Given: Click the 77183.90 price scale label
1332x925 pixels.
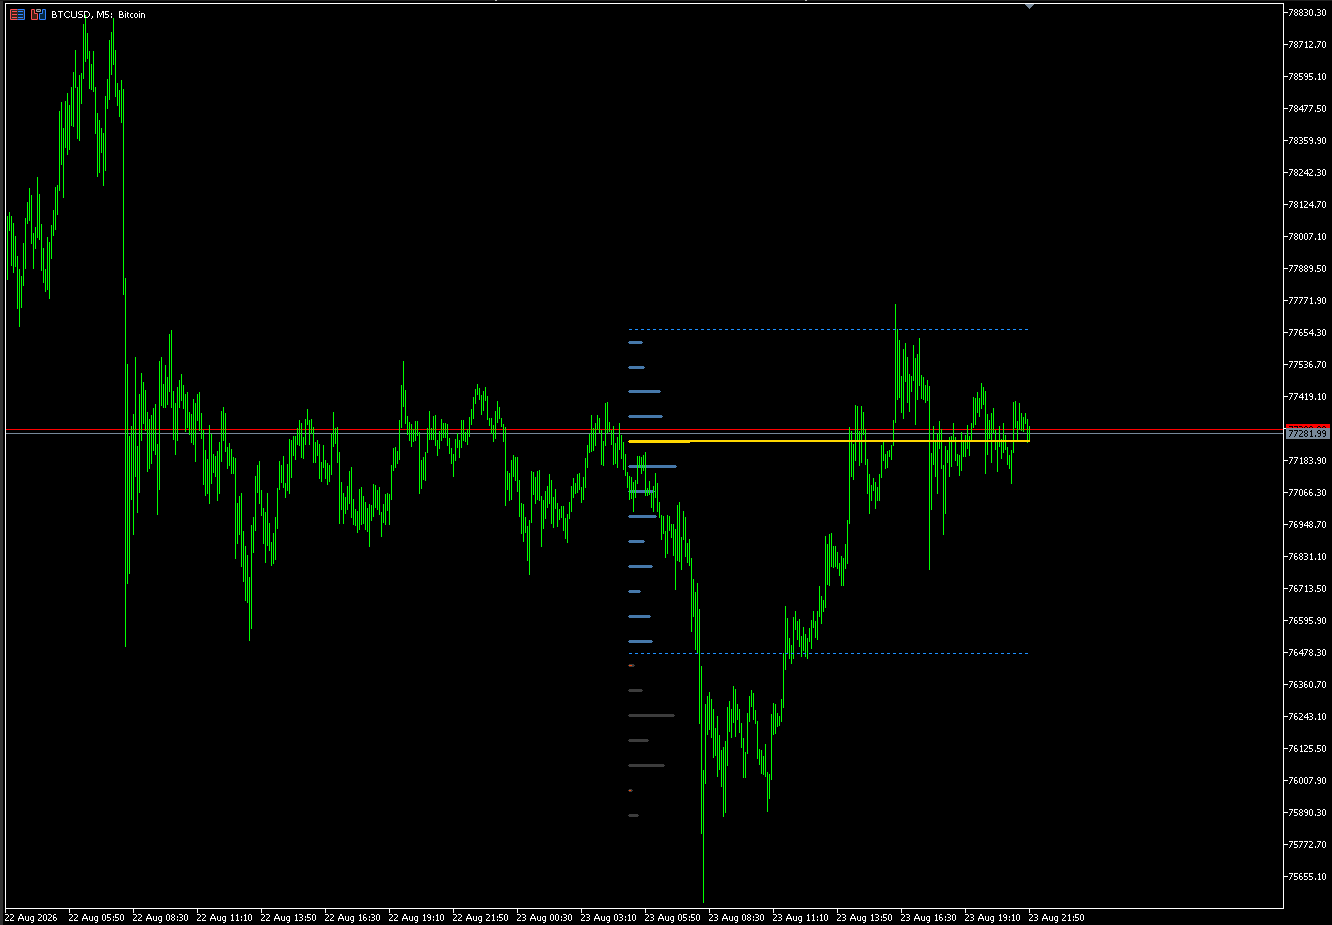Looking at the screenshot, I should [x=1308, y=460].
